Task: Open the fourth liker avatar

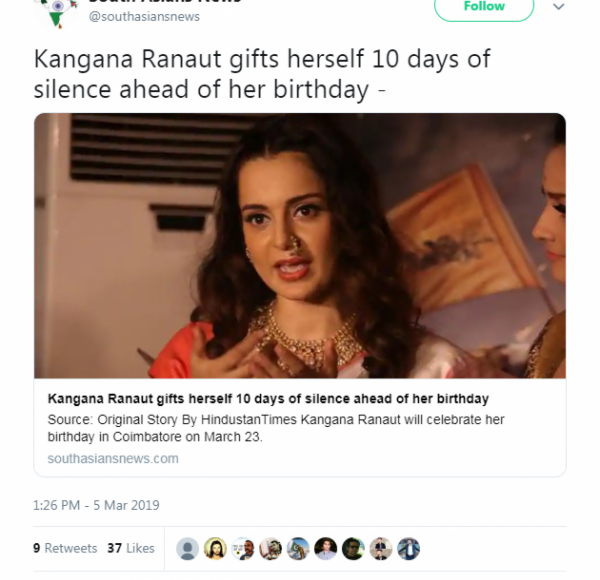Action: [270, 548]
